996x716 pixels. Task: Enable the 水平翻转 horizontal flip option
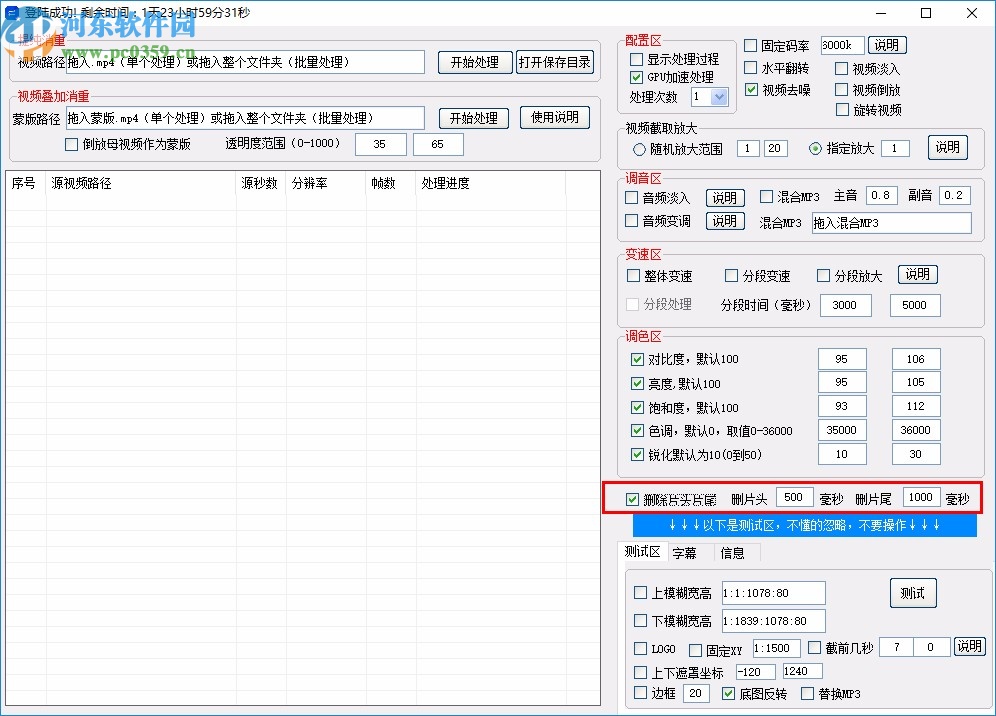(x=751, y=68)
